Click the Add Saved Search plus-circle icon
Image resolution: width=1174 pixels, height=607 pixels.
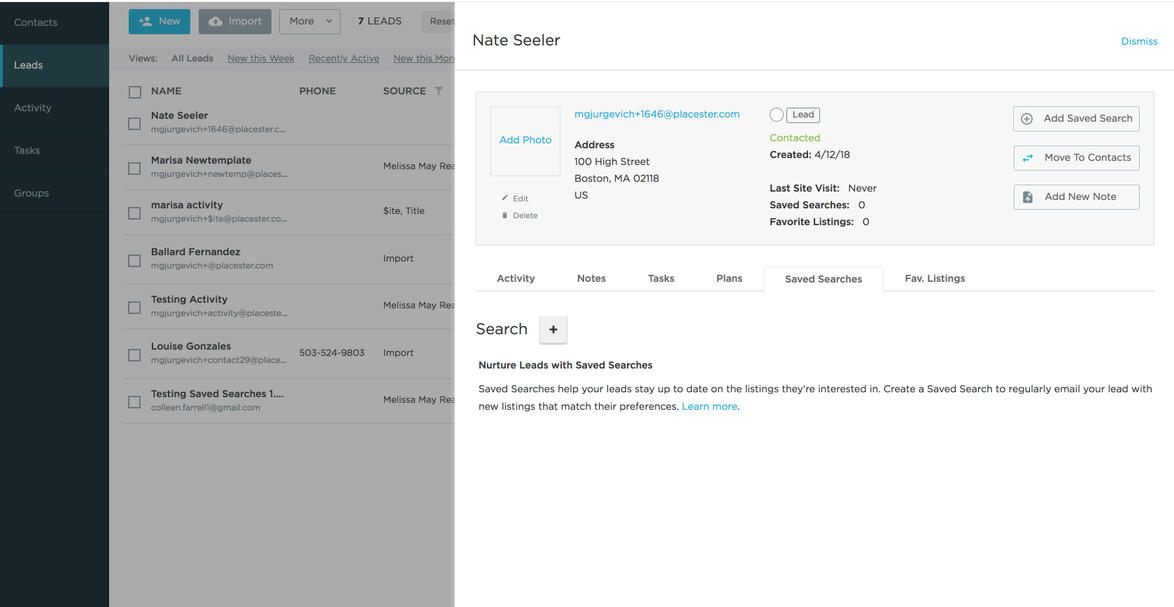pyautogui.click(x=1027, y=118)
